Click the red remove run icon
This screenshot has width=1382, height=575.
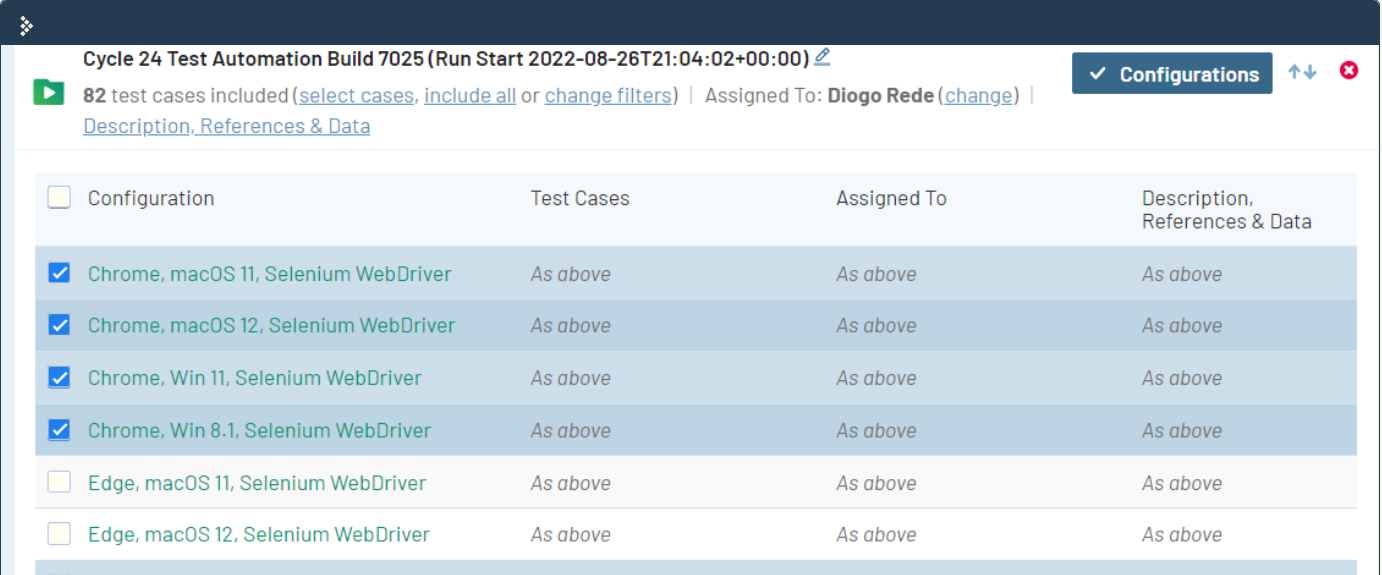pos(1349,70)
